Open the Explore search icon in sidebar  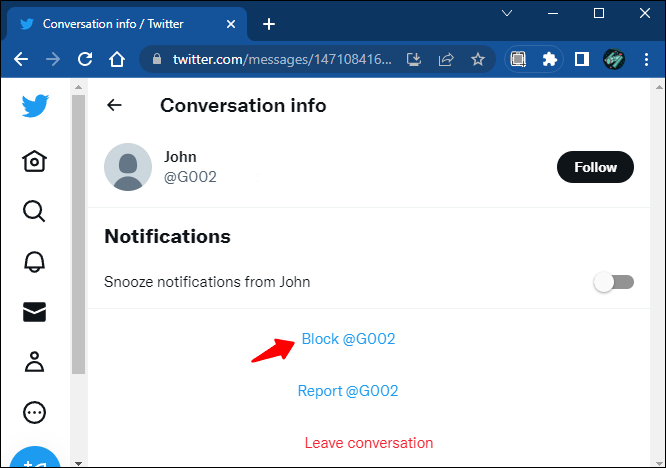34,211
